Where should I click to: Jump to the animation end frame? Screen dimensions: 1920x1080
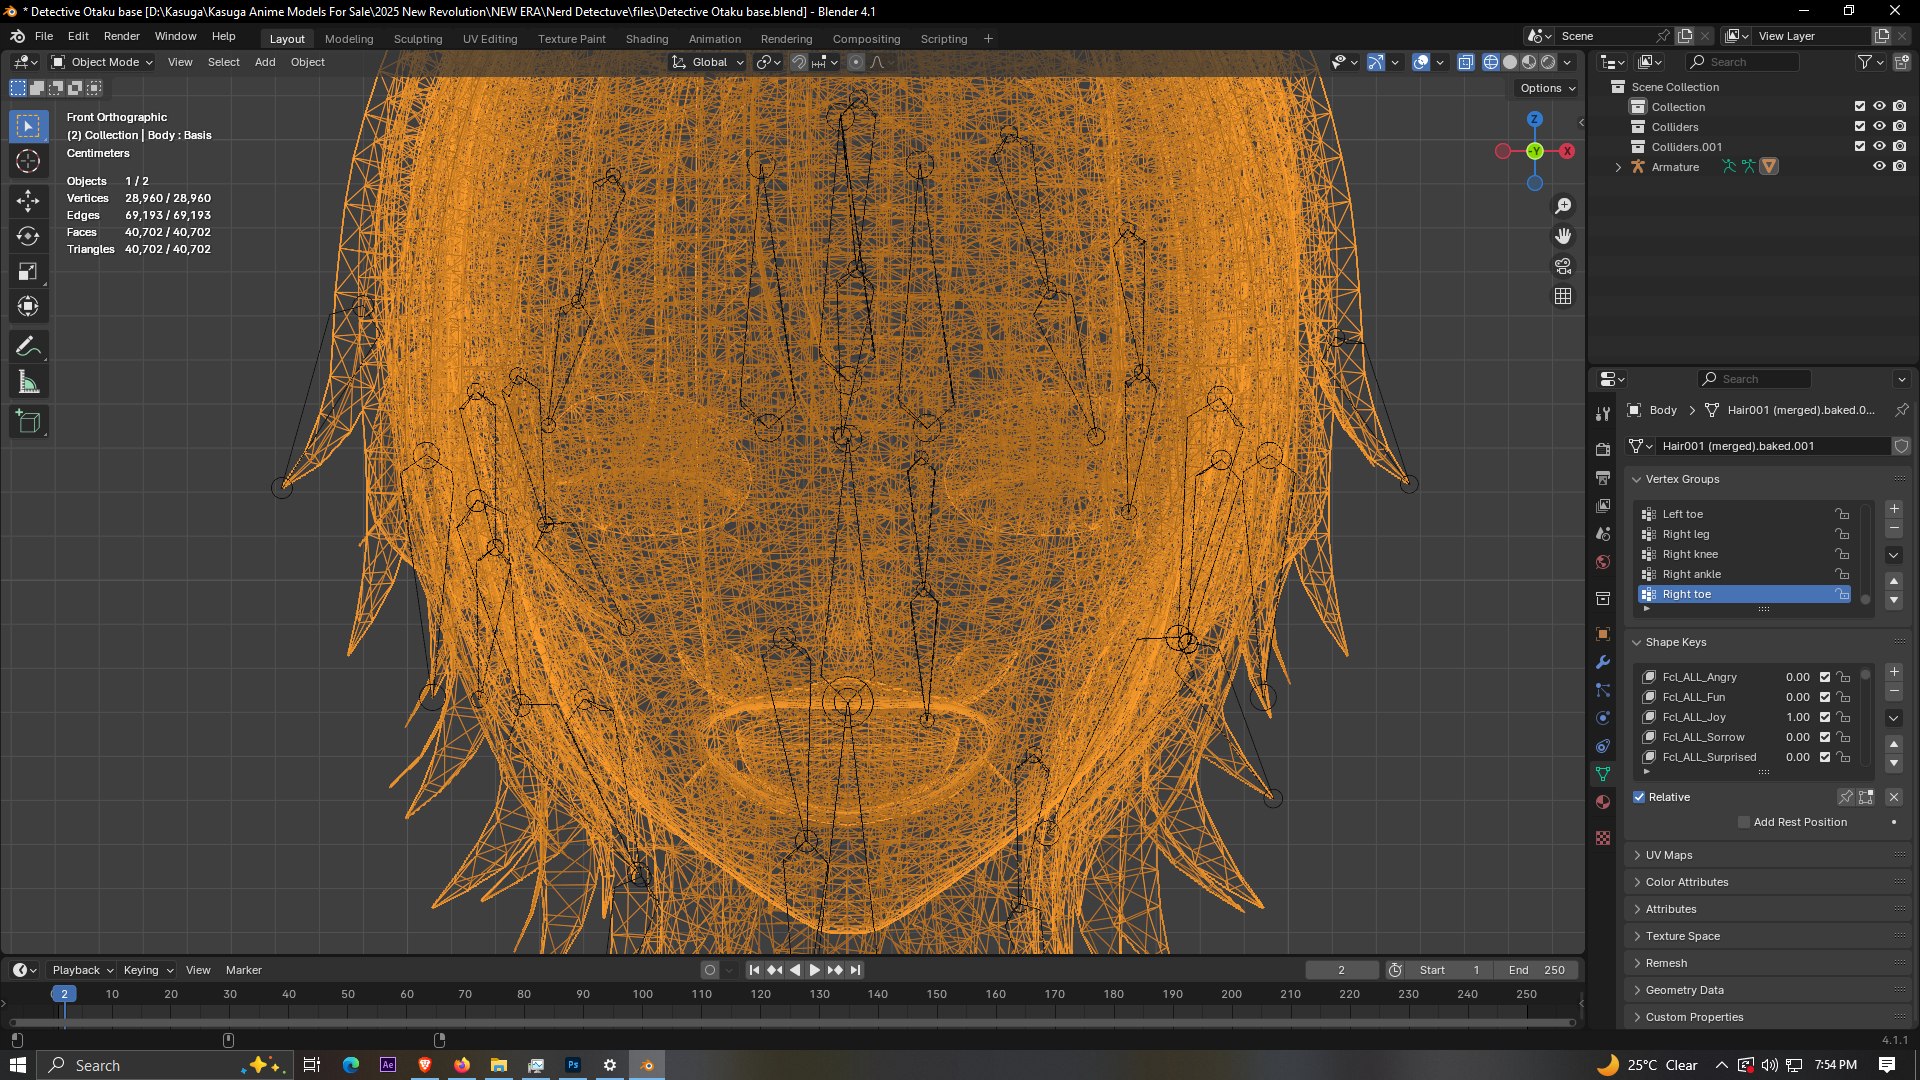(x=855, y=970)
